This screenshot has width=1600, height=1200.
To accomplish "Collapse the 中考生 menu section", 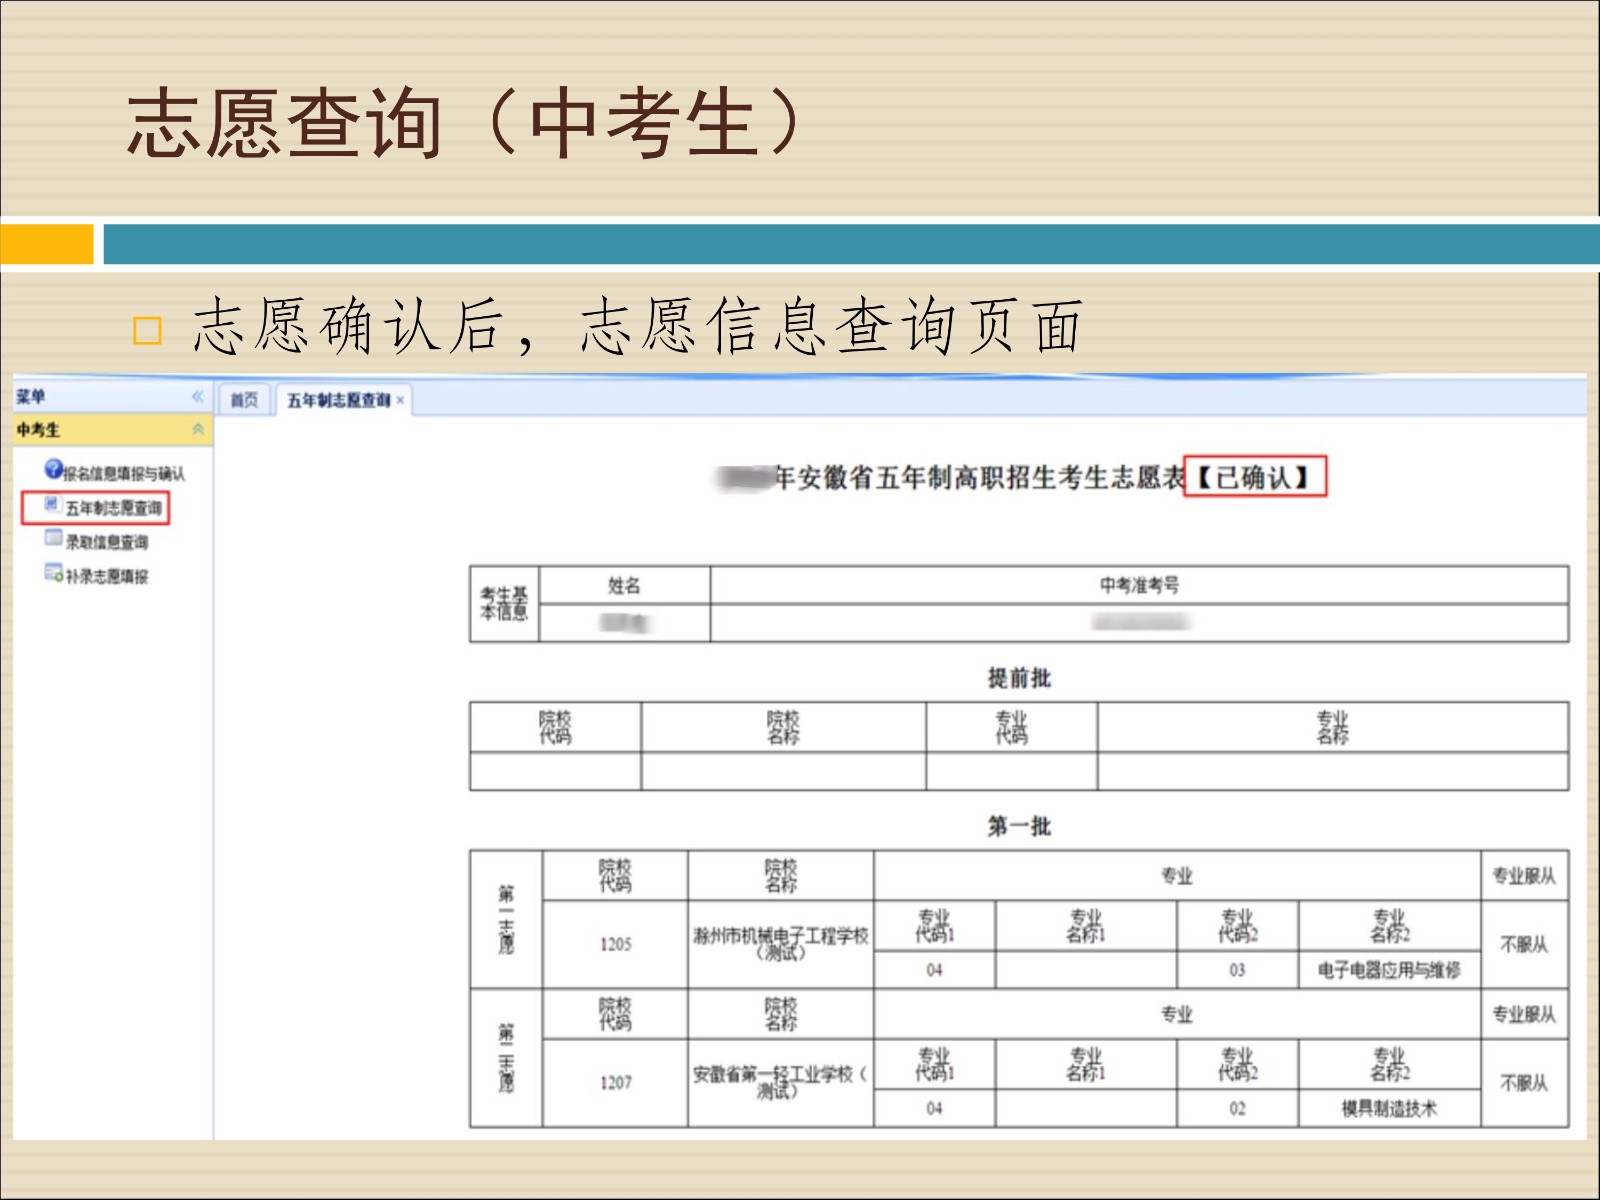I will click(x=198, y=430).
